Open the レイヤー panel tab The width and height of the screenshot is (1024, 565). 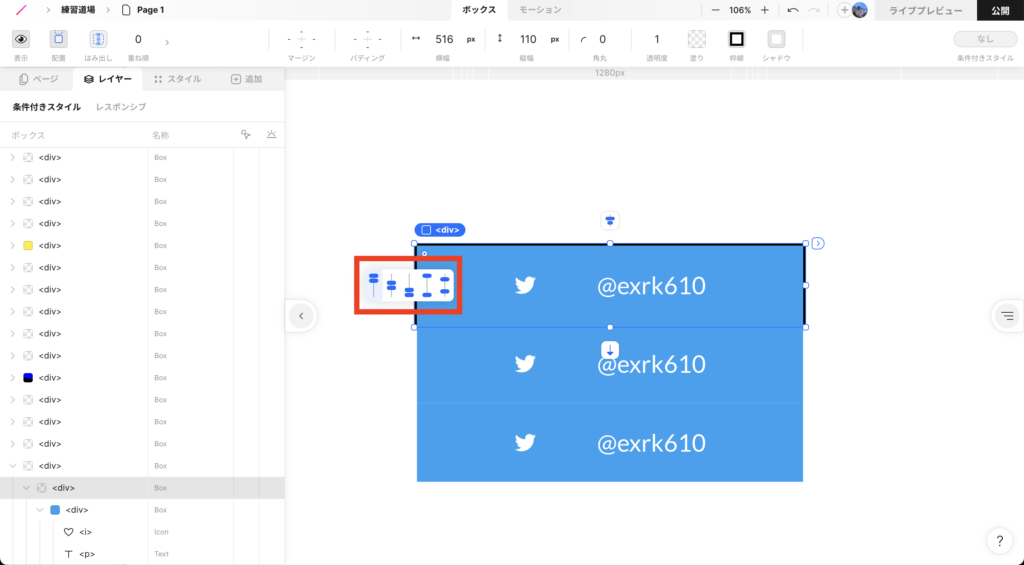pos(108,79)
